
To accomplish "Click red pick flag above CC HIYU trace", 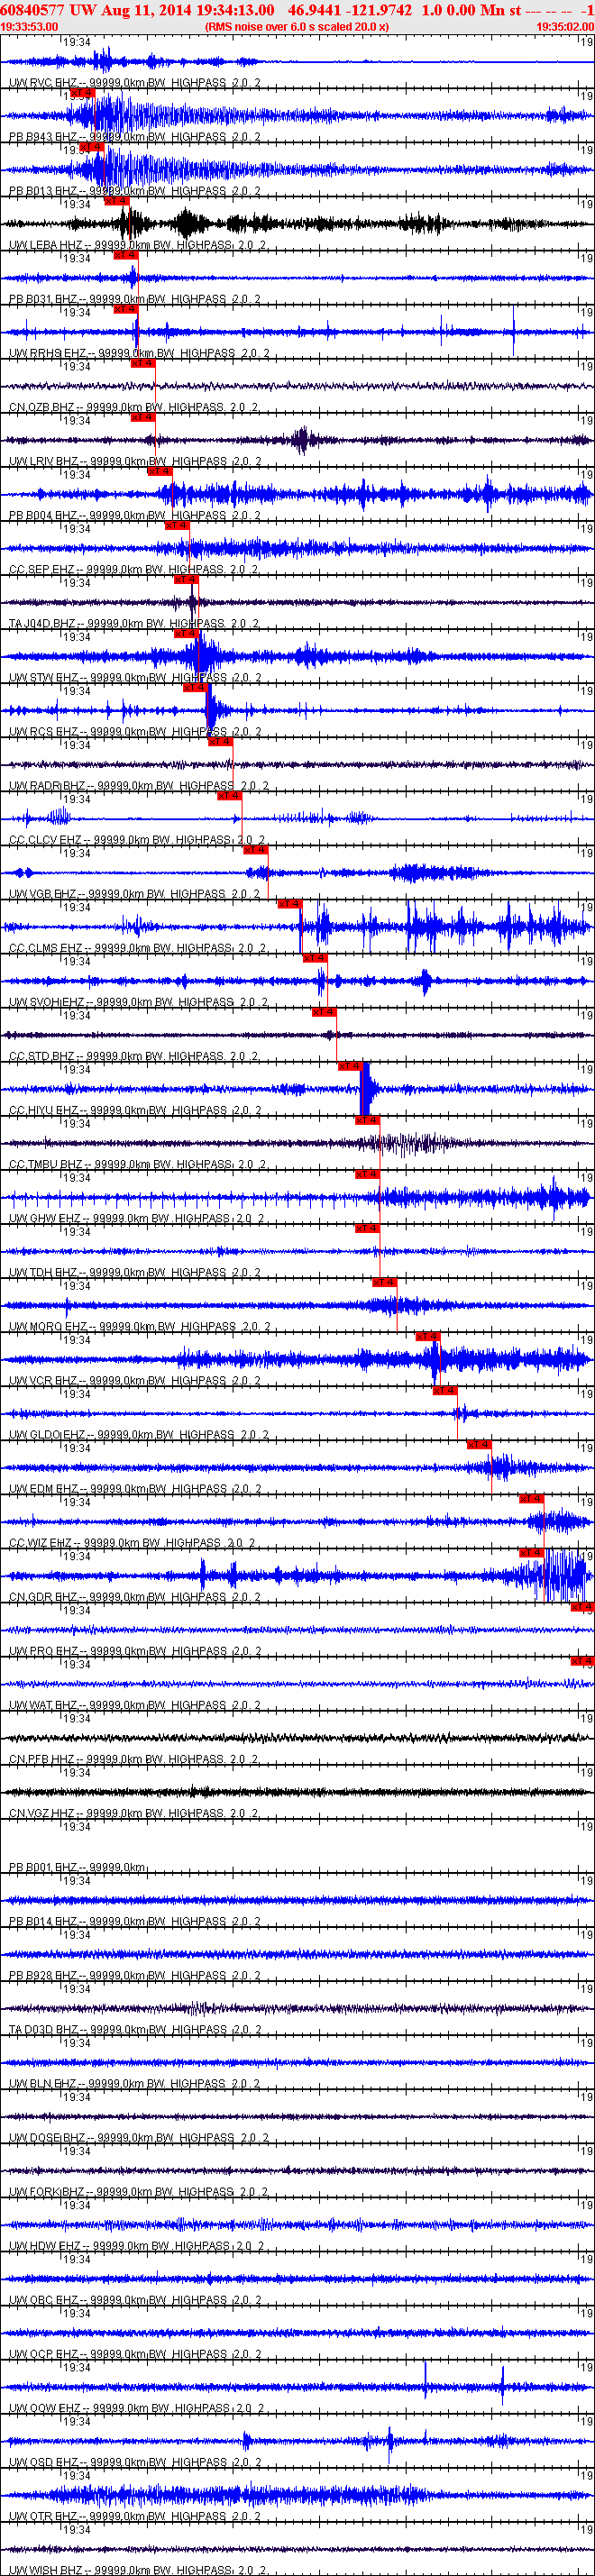I will pos(349,1066).
